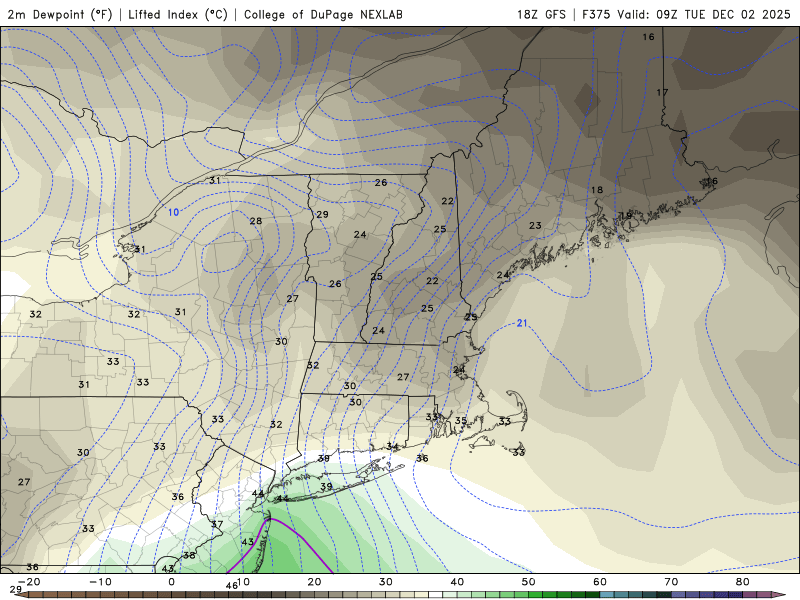Click the dewpoint value "35" near Cape Cod
Viewport: 800px width, 600px height.
pyautogui.click(x=461, y=420)
